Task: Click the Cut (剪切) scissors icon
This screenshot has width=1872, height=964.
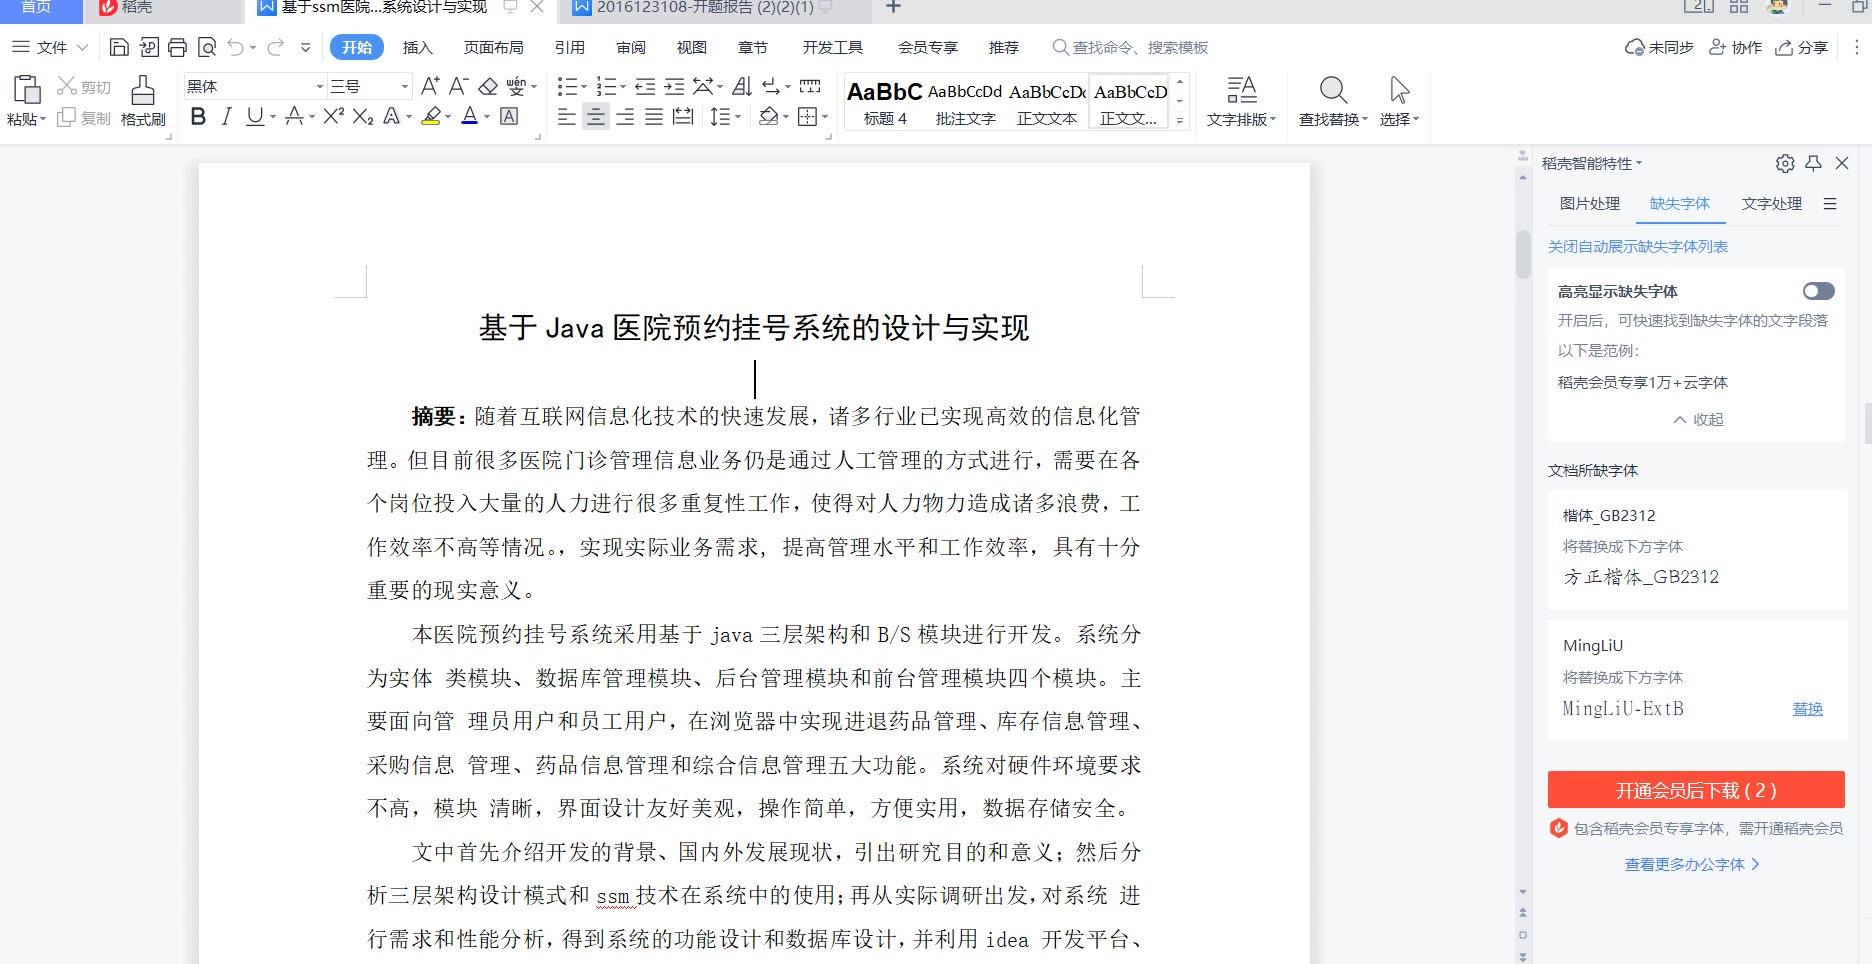Action: 67,86
